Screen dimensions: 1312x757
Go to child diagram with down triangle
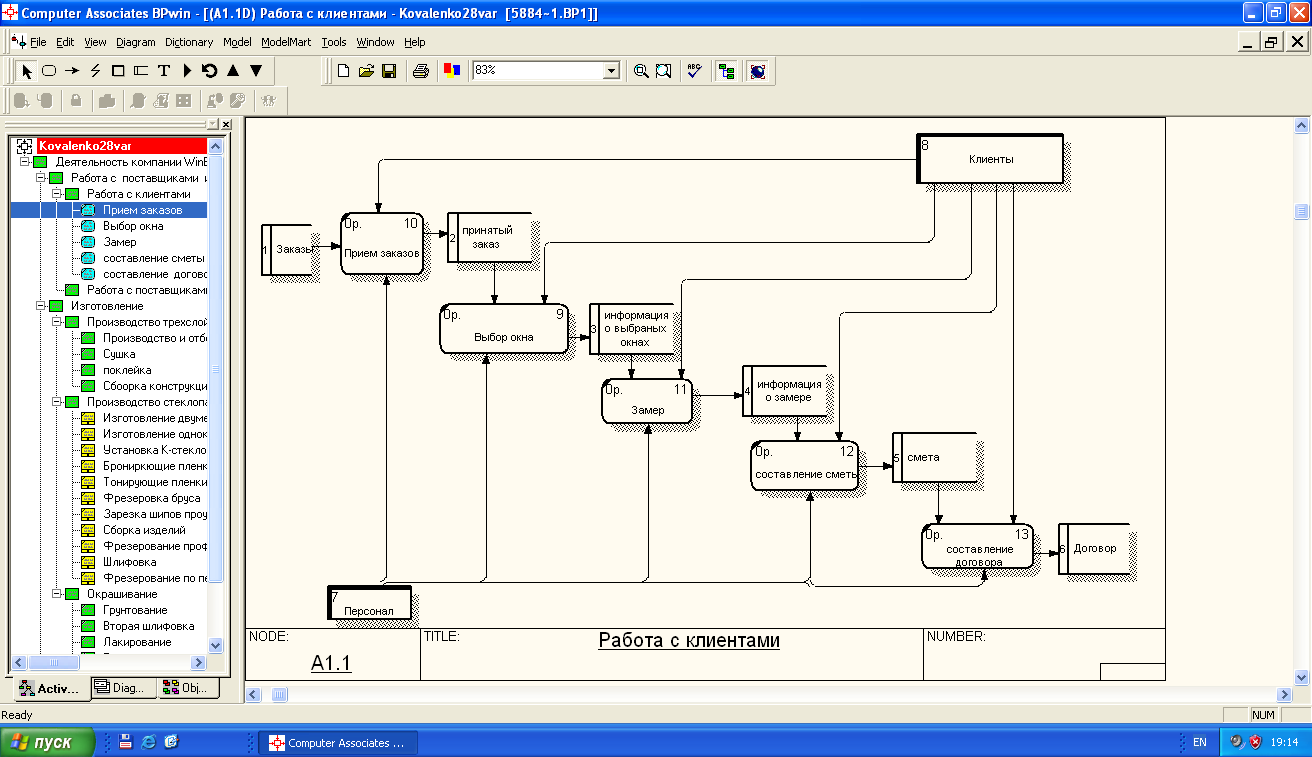coord(255,71)
